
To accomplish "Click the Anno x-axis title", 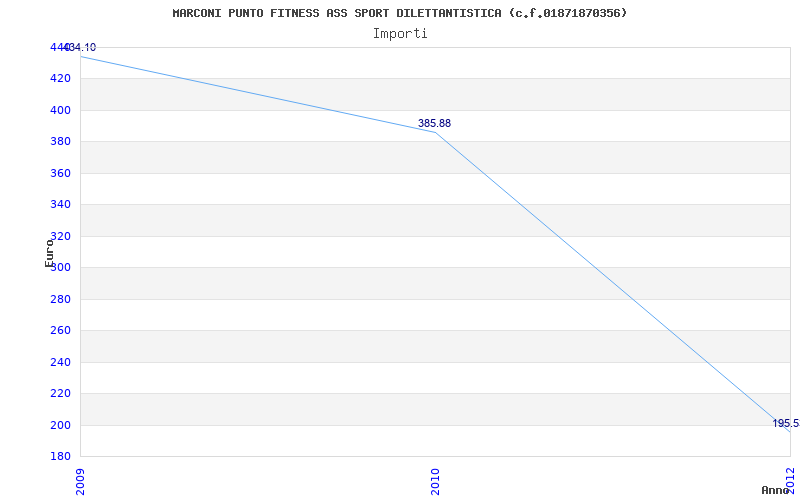I will point(775,490).
